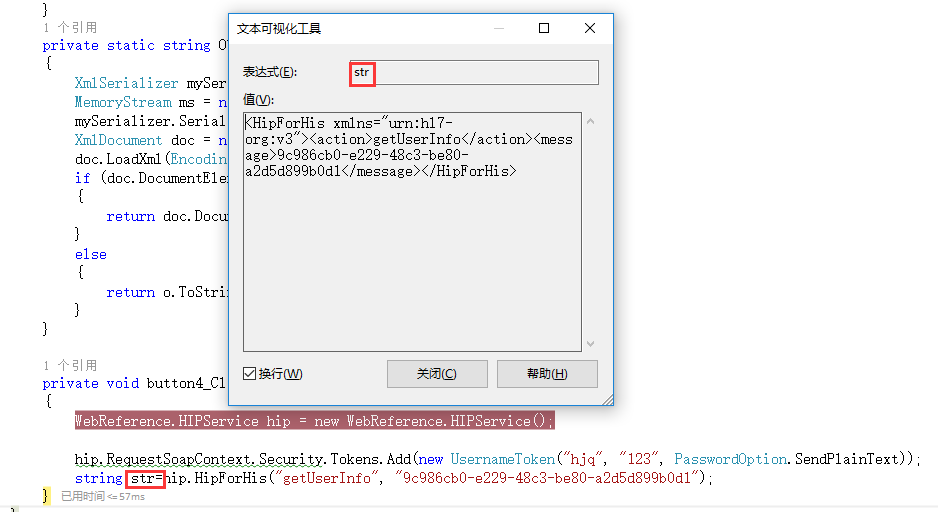938x512 pixels.
Task: Click the scroll up arrow in value box
Action: pyautogui.click(x=590, y=121)
